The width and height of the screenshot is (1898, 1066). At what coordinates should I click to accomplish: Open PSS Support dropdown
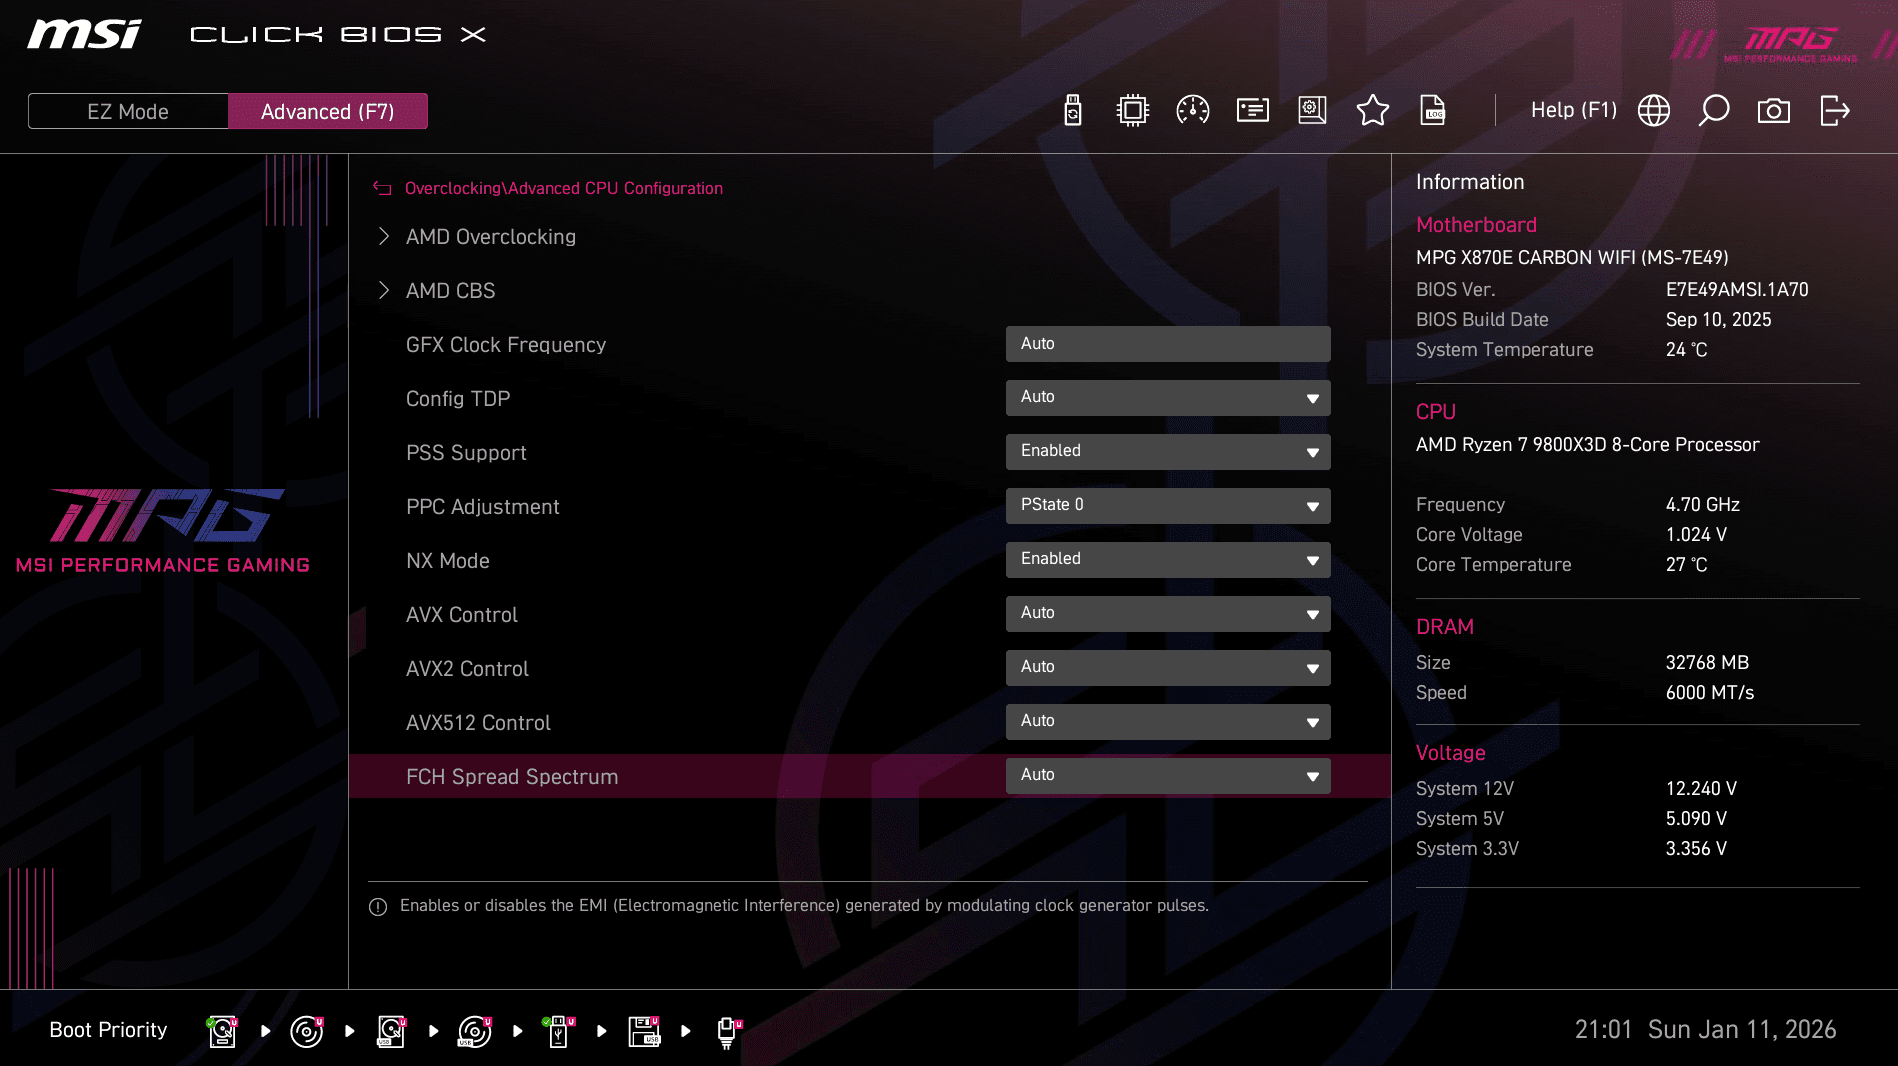click(x=1168, y=452)
